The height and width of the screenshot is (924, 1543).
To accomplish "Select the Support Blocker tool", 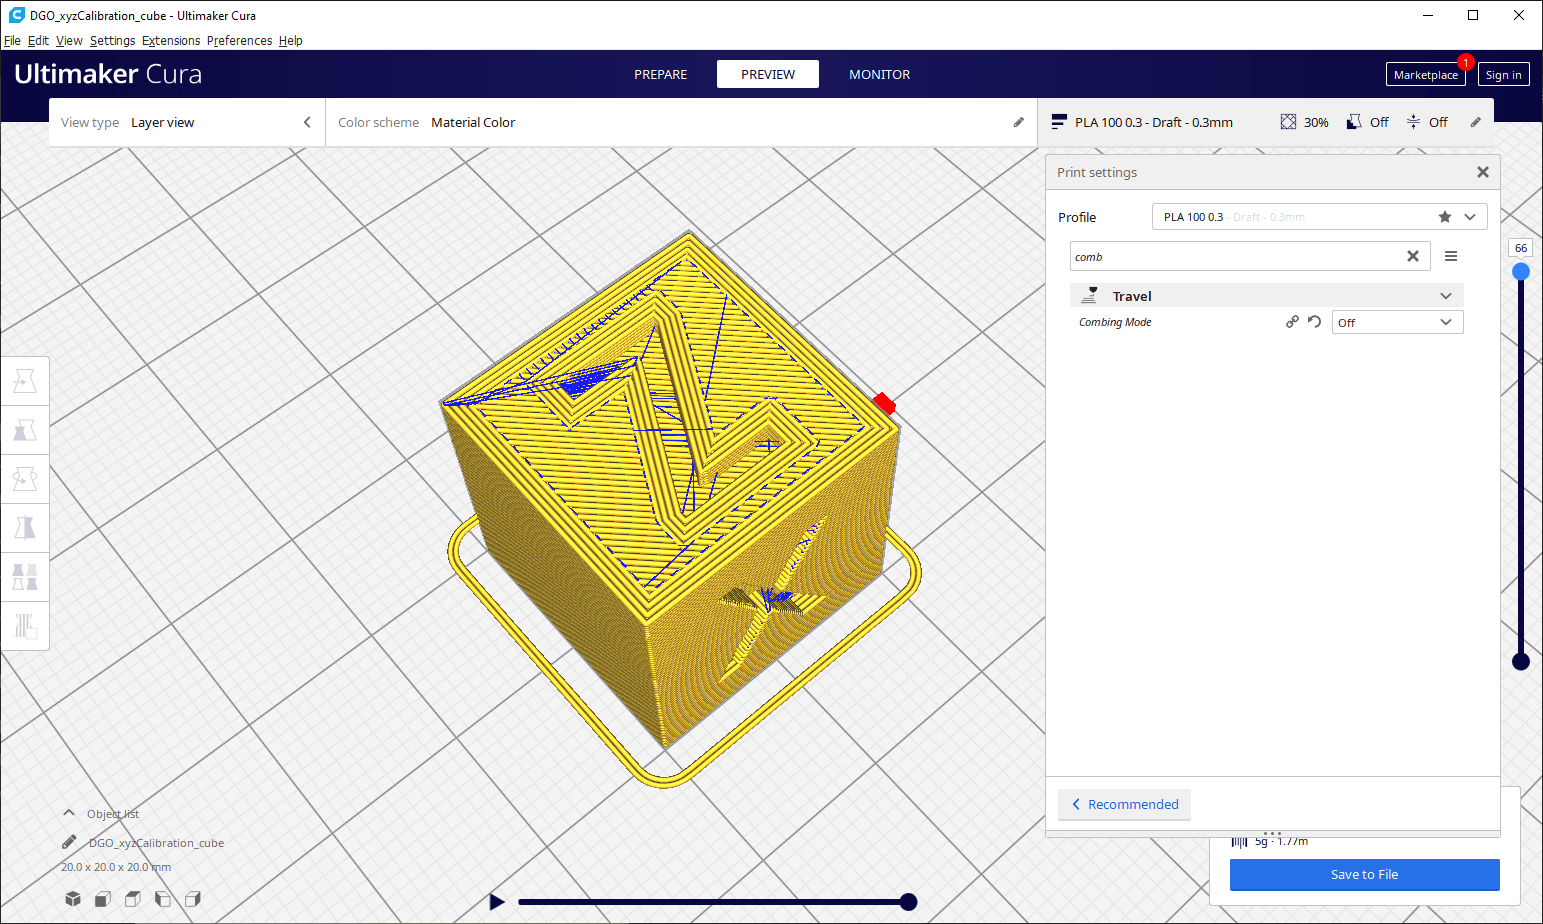I will 25,626.
